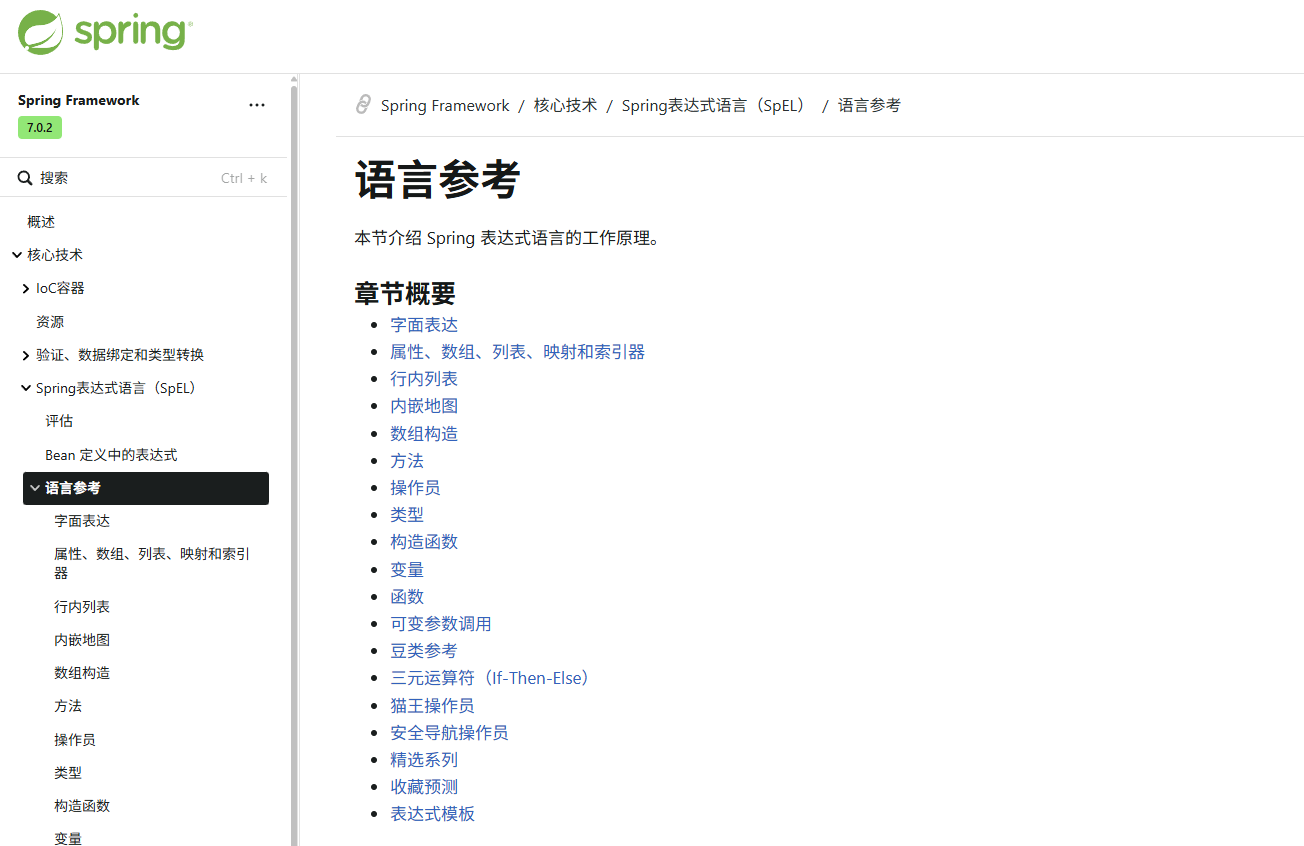Viewport: 1304px width, 846px height.
Task: Open 属性、数组、列表、映射和索引器 content link
Action: (x=517, y=352)
